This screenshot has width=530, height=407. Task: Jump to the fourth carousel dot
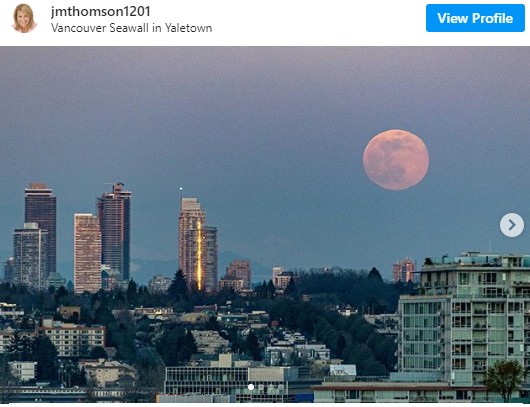(281, 387)
